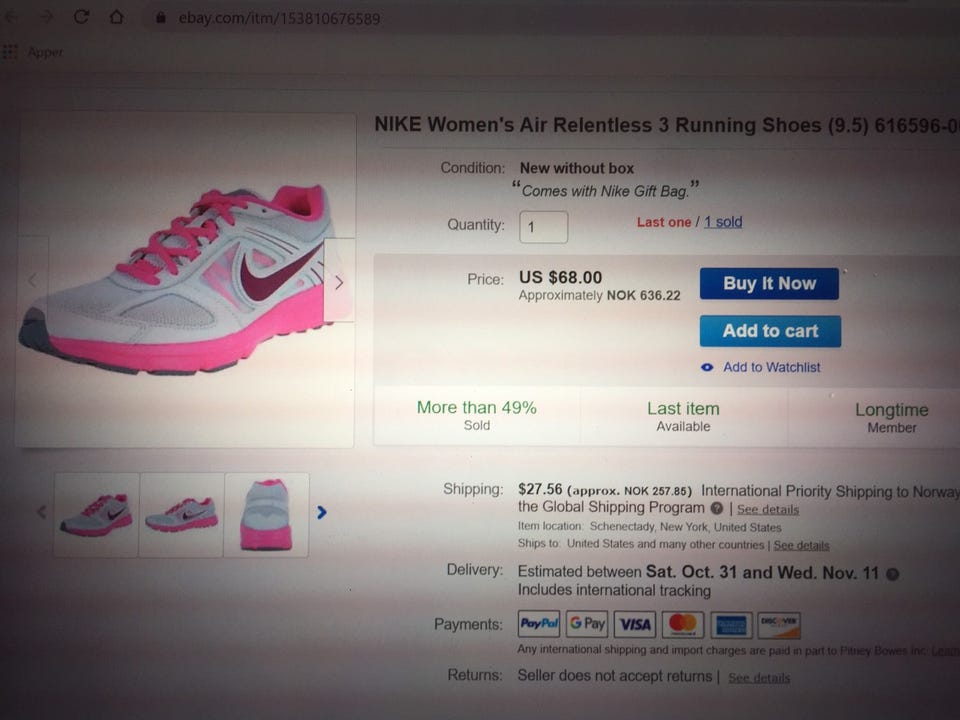This screenshot has width=960, height=720.
Task: Open the Apper apps grid icon
Action: click(x=10, y=51)
